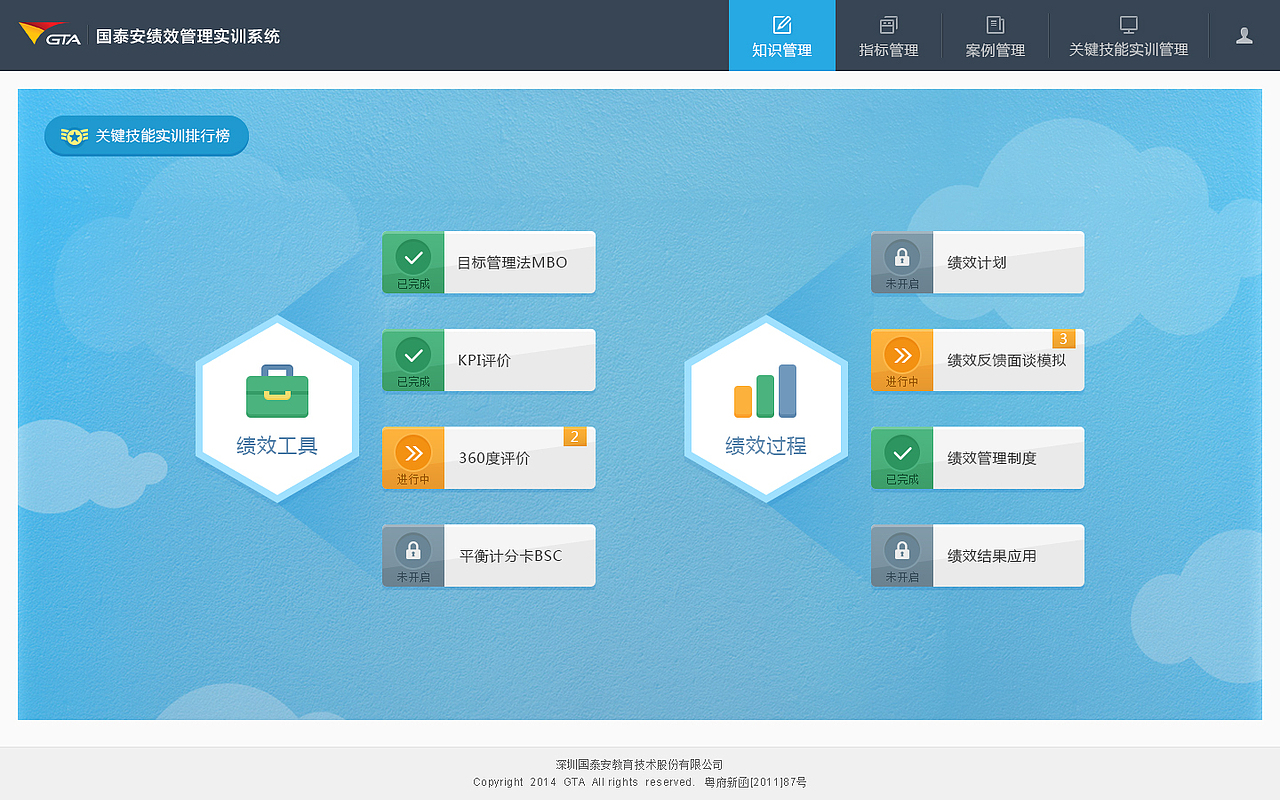
Task: Click the bar chart 绩效过程 icon
Action: coord(766,391)
